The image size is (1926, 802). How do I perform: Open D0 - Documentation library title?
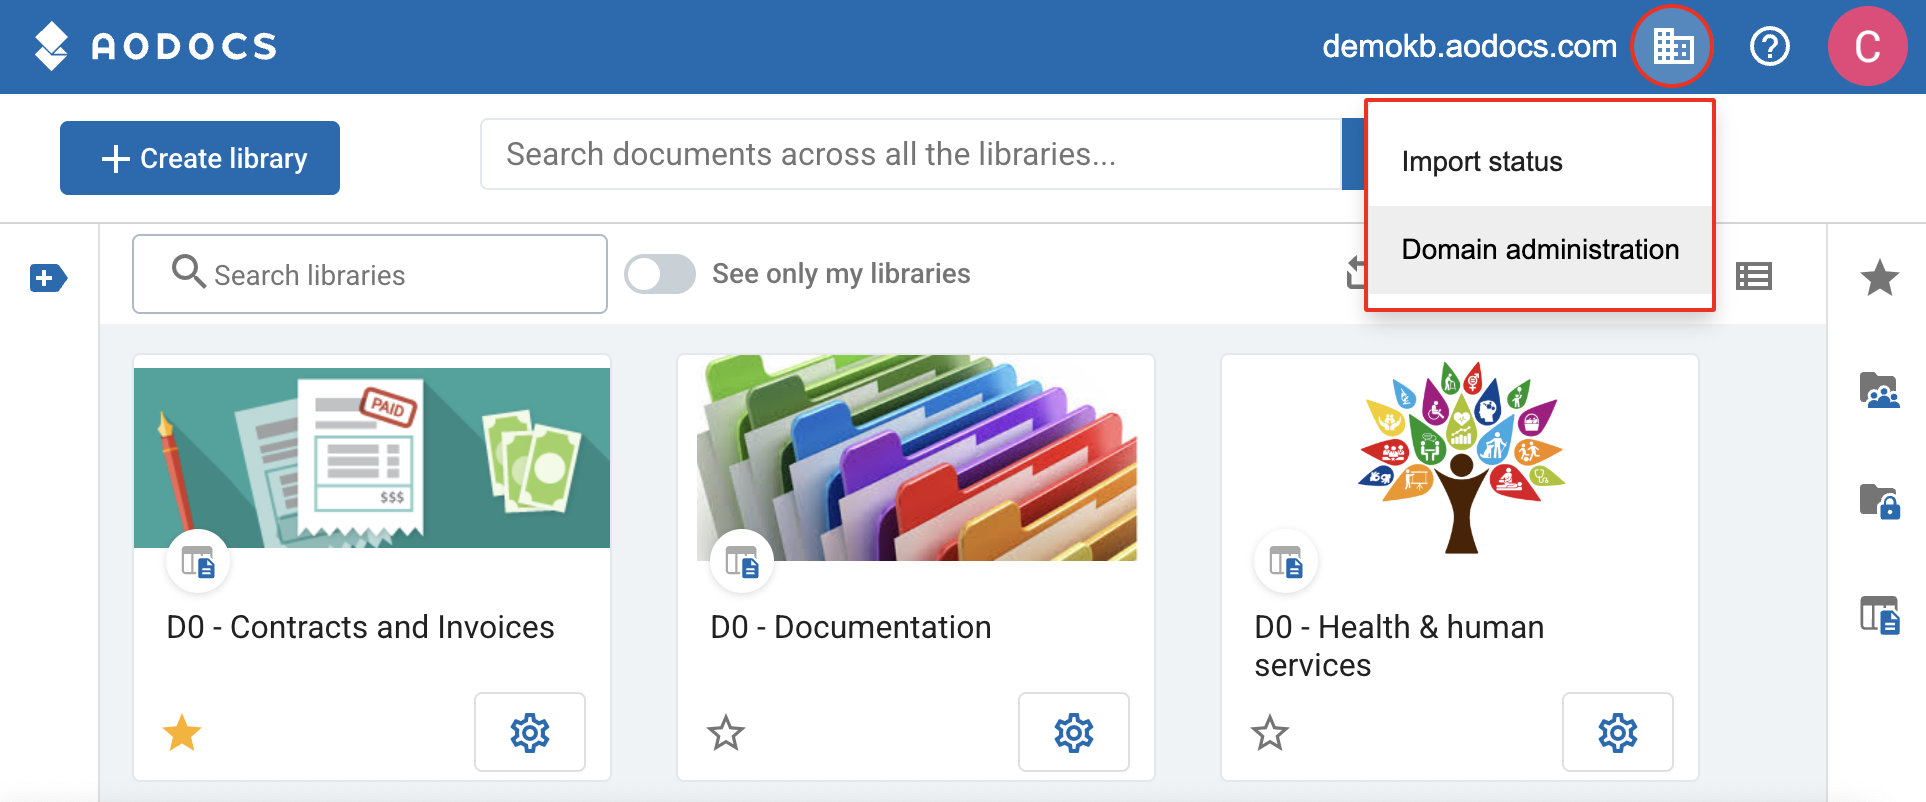[851, 627]
